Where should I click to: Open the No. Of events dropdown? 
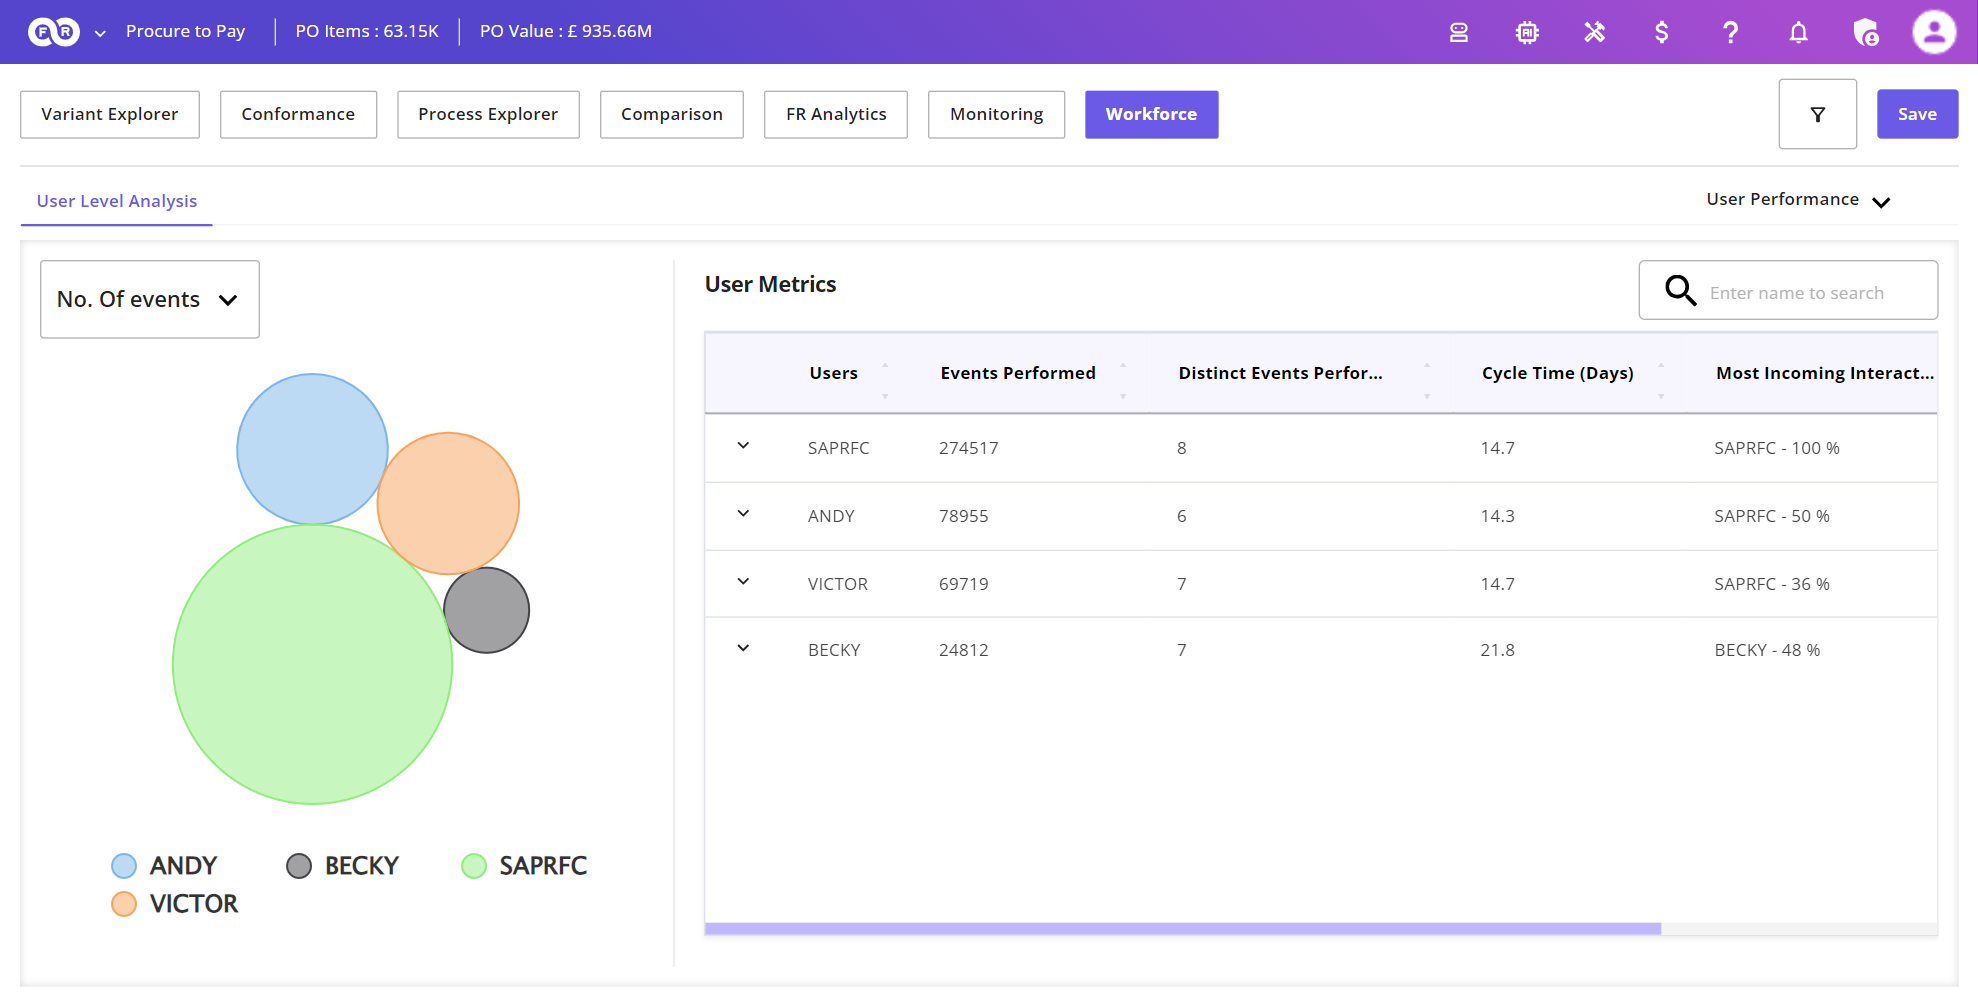pos(150,299)
